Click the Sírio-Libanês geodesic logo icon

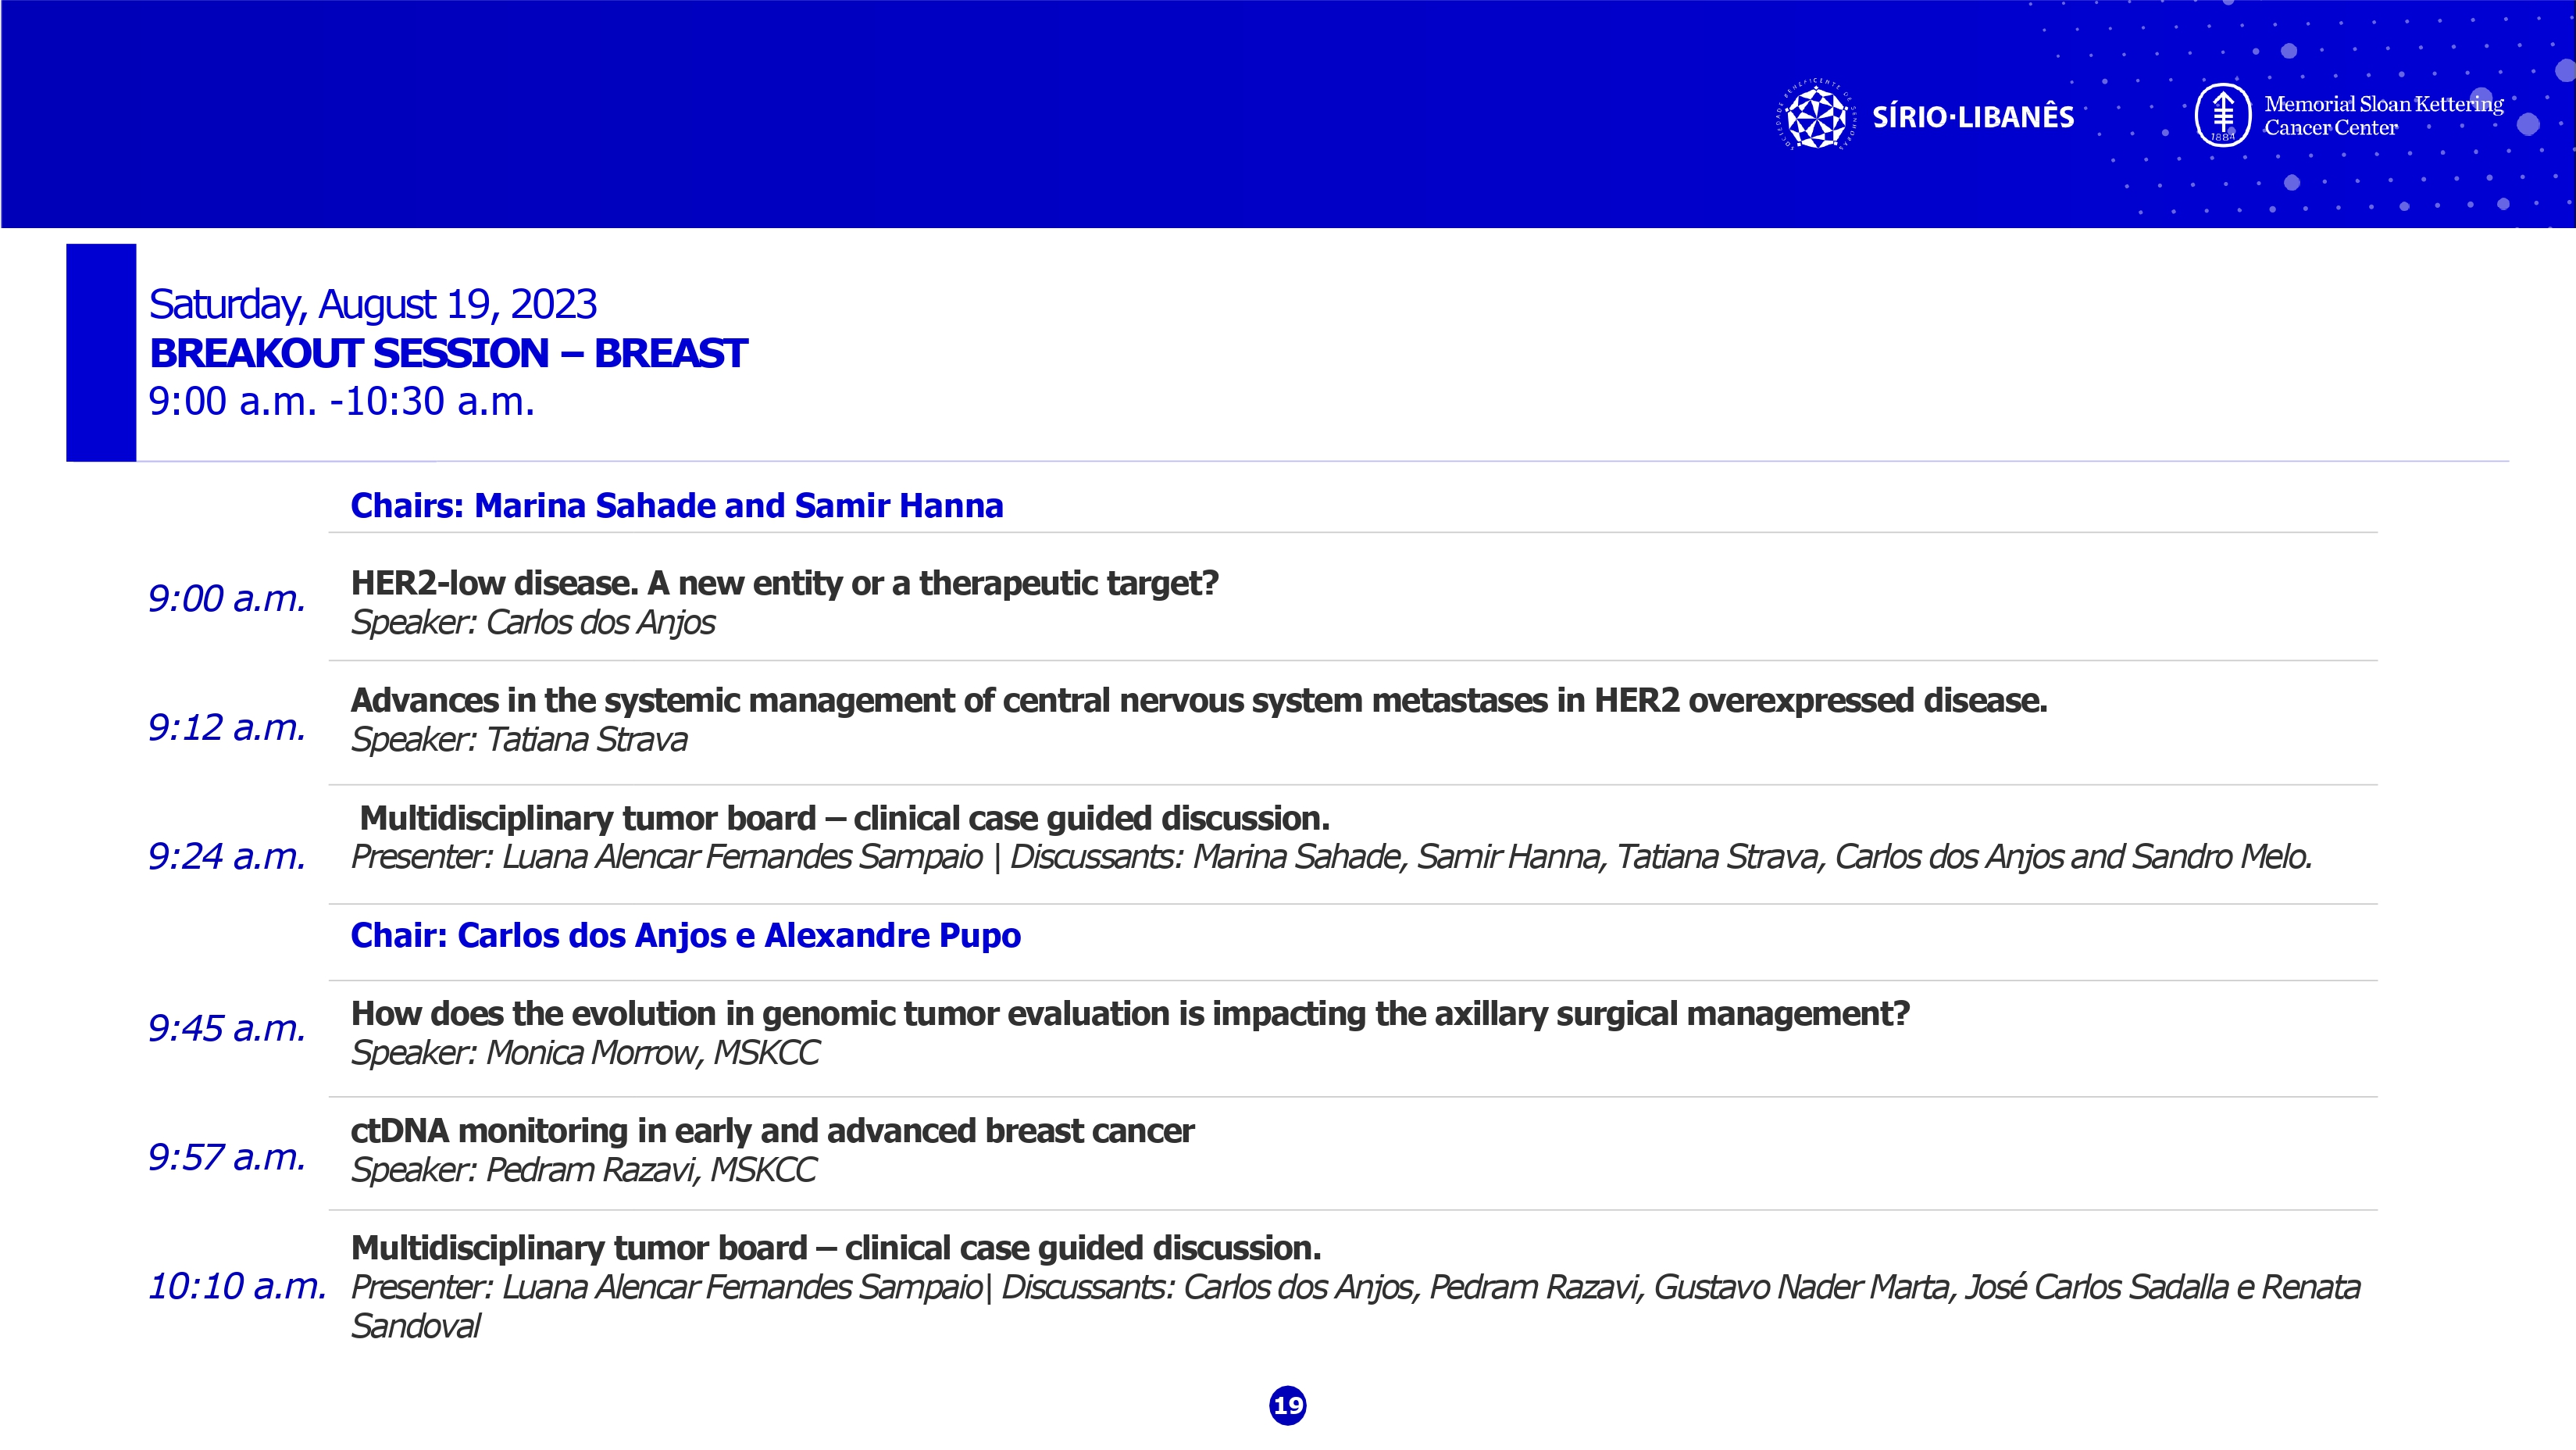tap(1816, 117)
